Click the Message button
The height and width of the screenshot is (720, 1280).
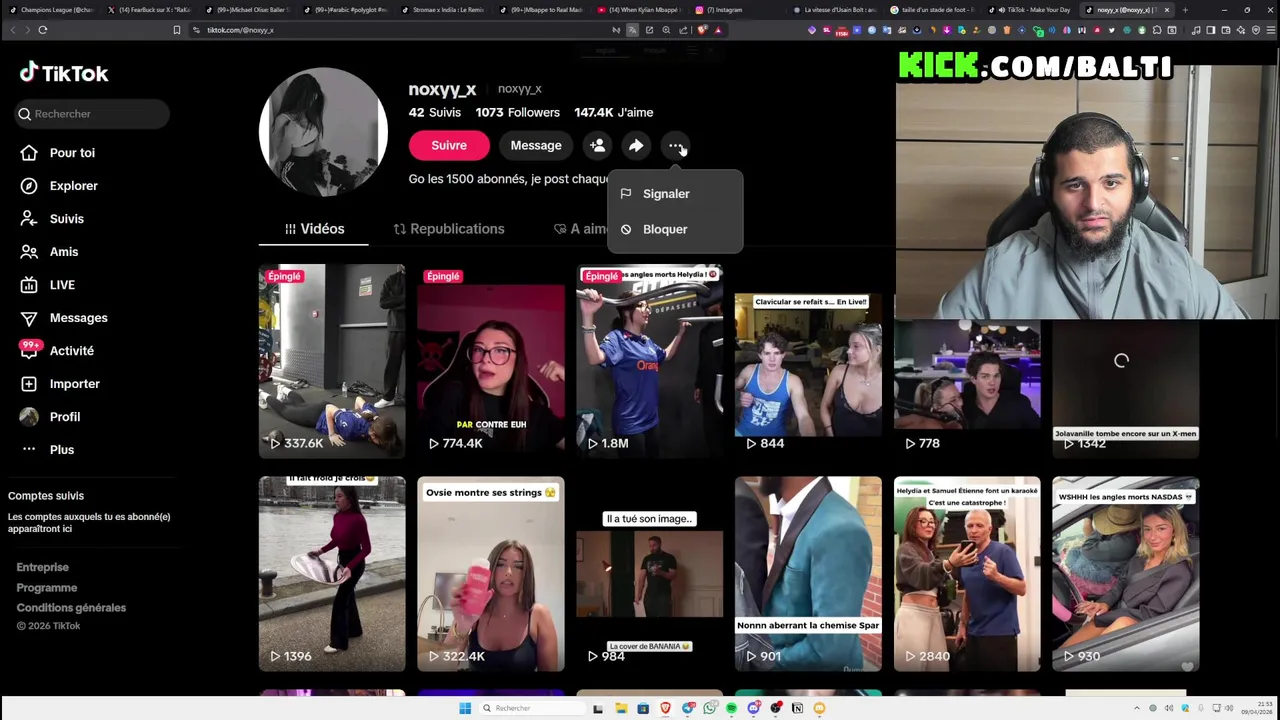(x=536, y=146)
